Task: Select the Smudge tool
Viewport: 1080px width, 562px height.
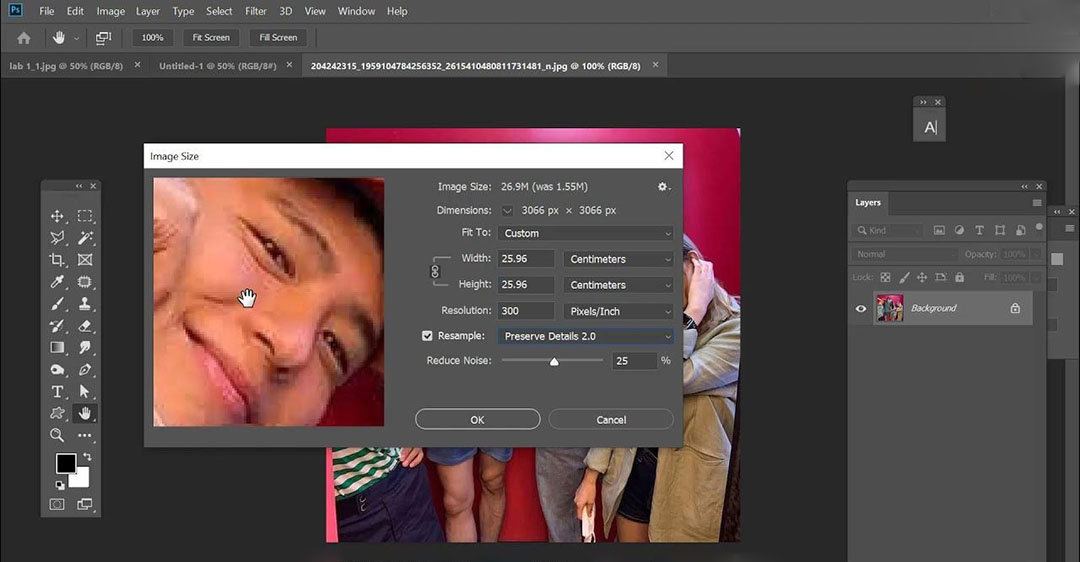Action: click(x=85, y=348)
